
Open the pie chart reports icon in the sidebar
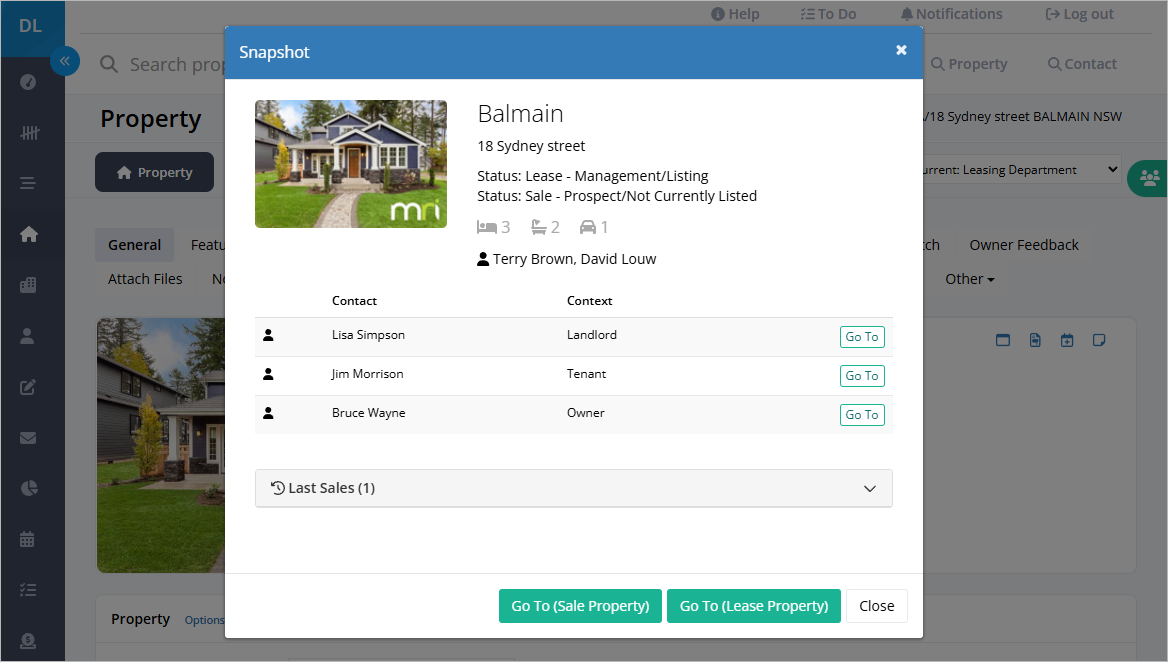coord(28,488)
